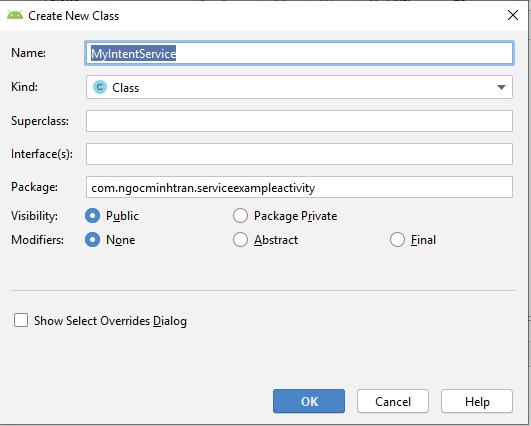531x426 pixels.
Task: Open Help for this dialog
Action: pos(477,401)
